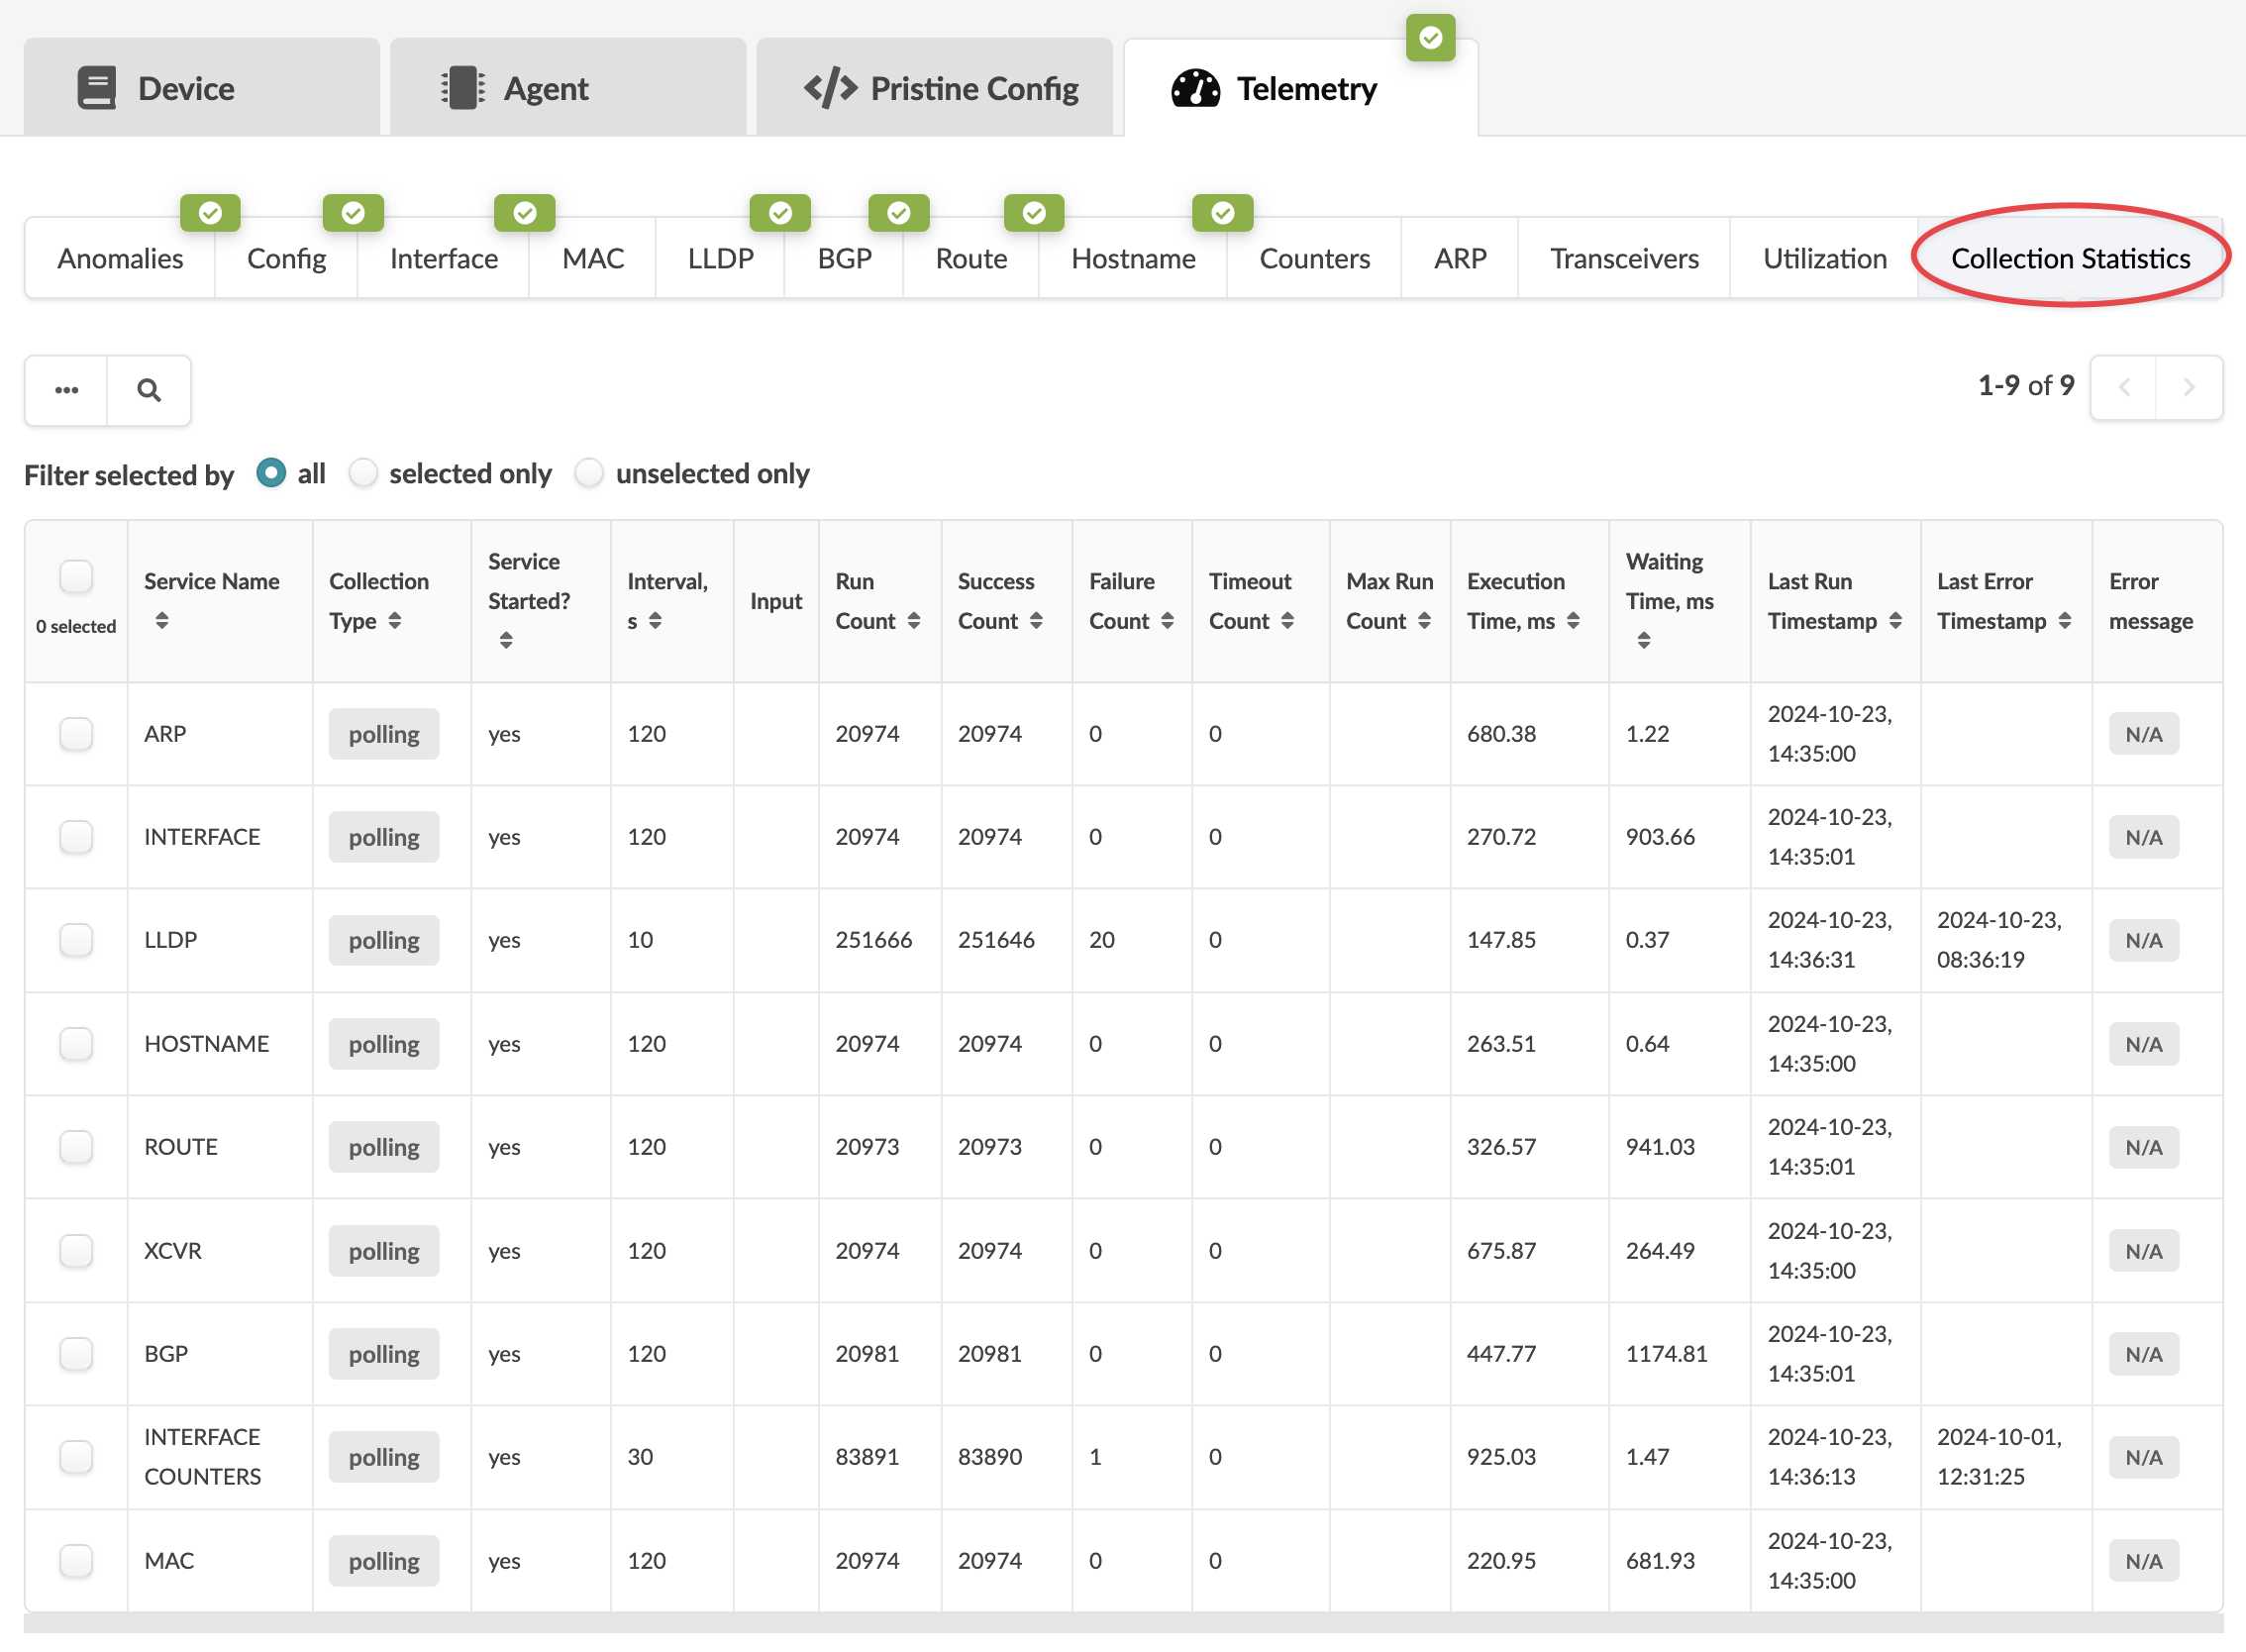Sort by Failure Count column

1167,621
